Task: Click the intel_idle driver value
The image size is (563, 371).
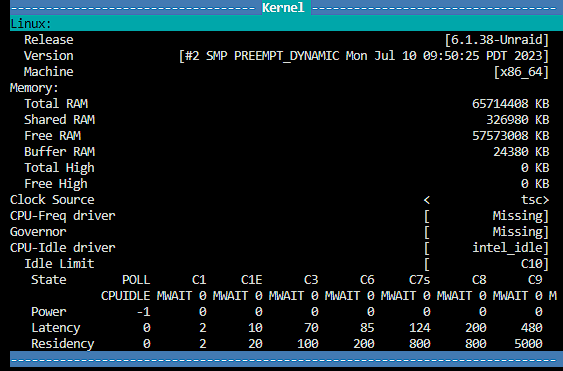Action: tap(487, 248)
